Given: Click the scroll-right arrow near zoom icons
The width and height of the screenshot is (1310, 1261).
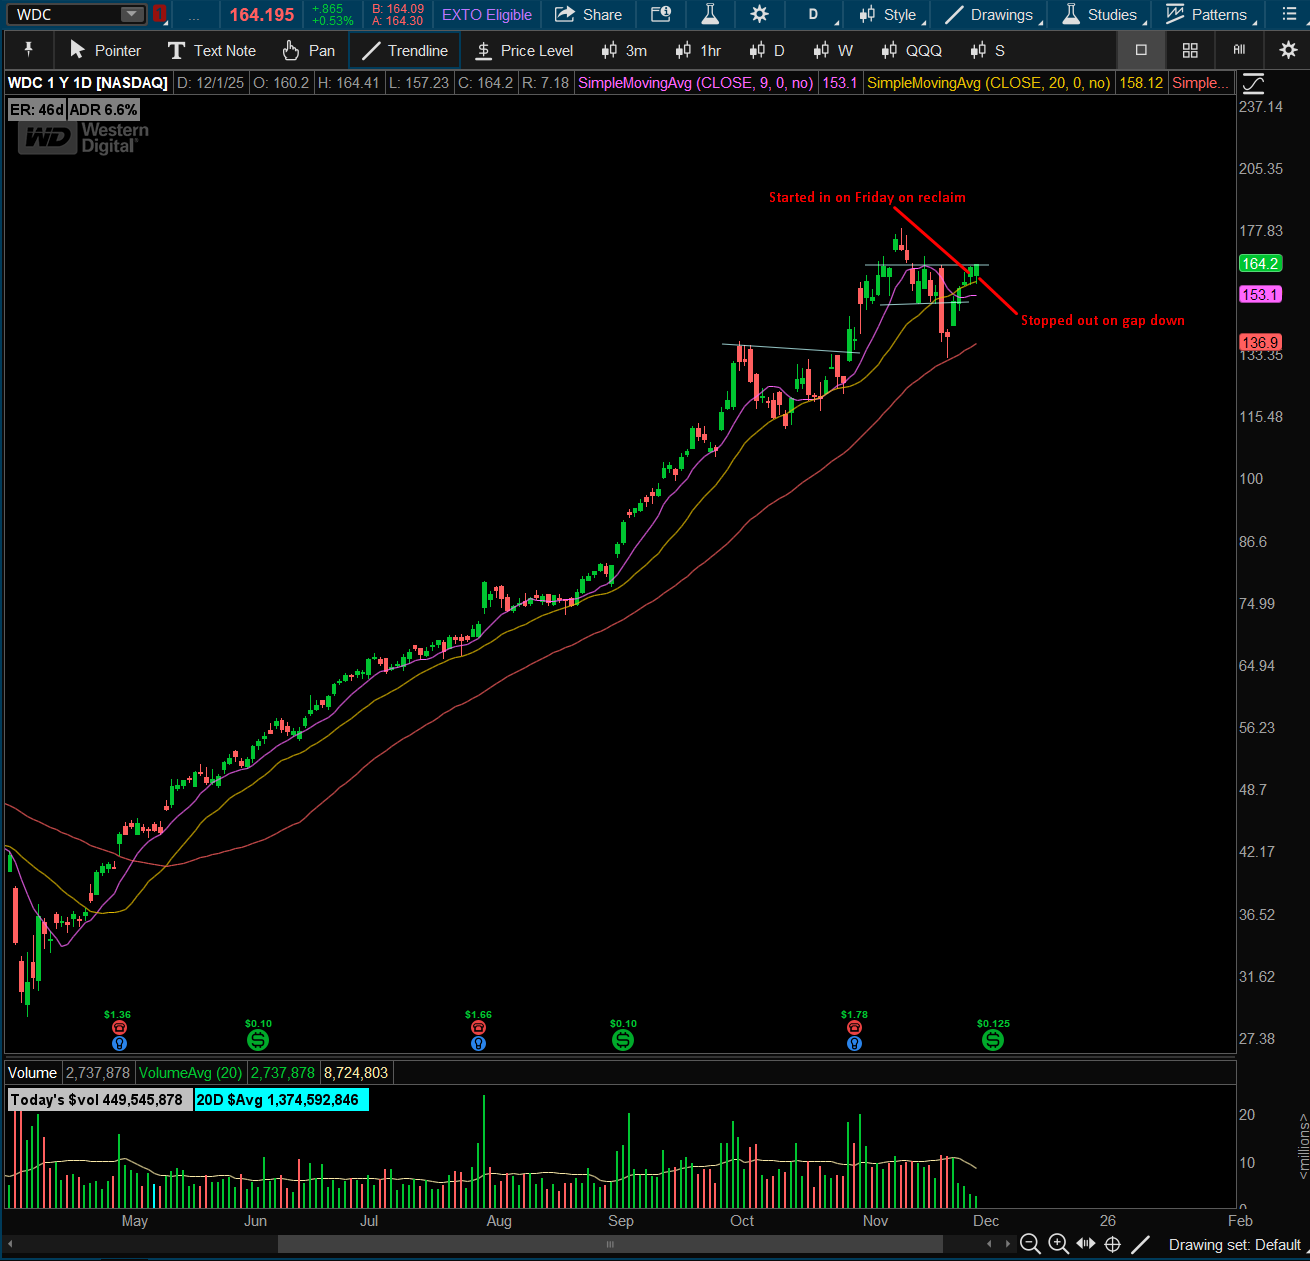Looking at the screenshot, I should click(x=1007, y=1245).
